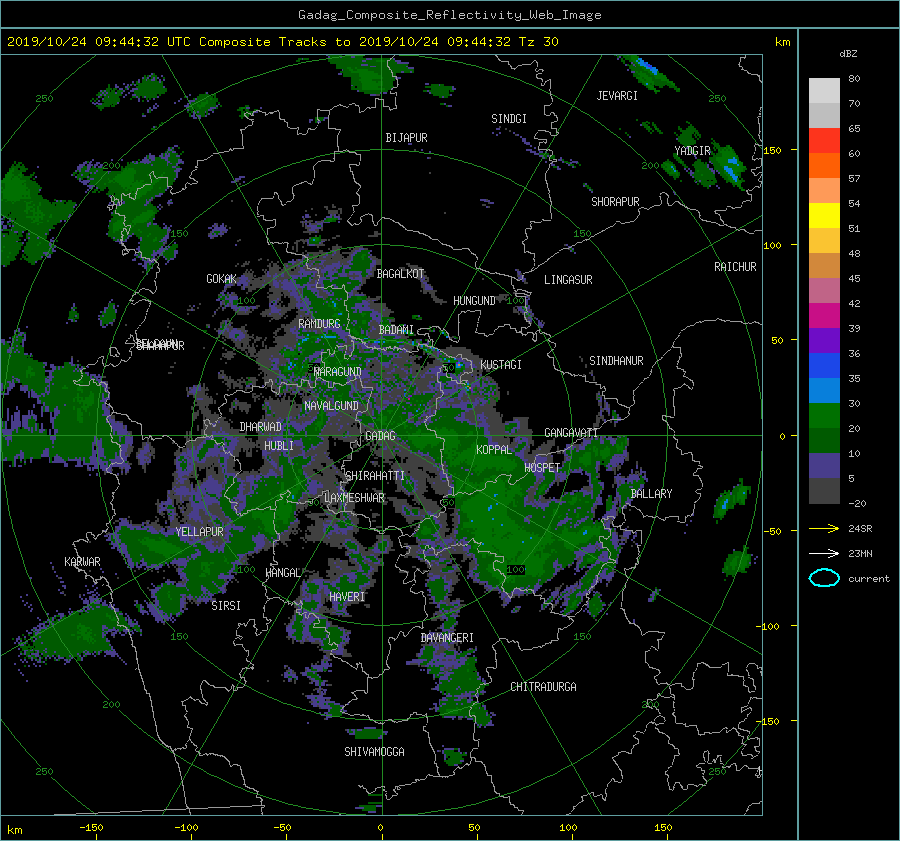Click the SHIRAHATTI city label
900x841 pixels.
[375, 475]
